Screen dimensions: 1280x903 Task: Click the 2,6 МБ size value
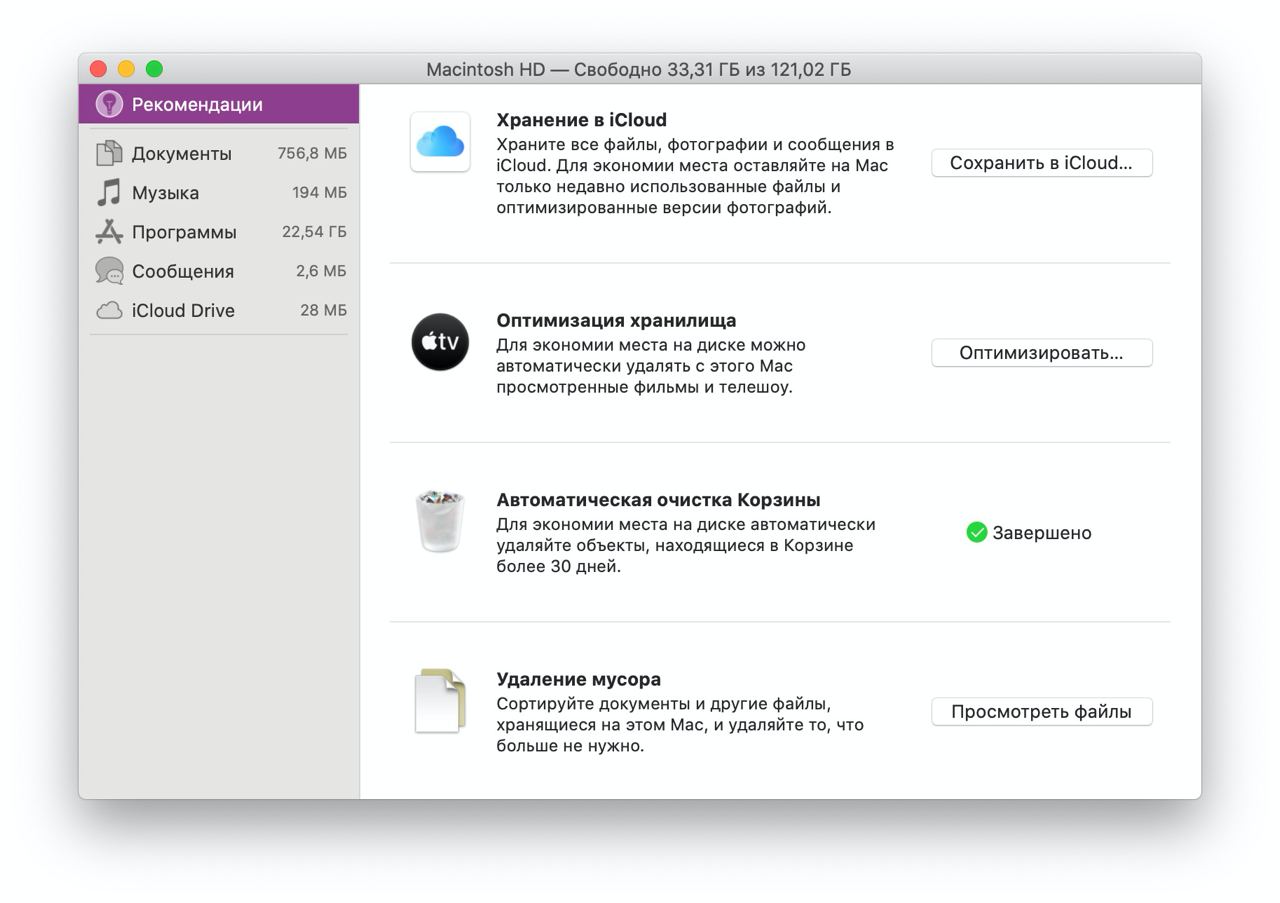321,271
